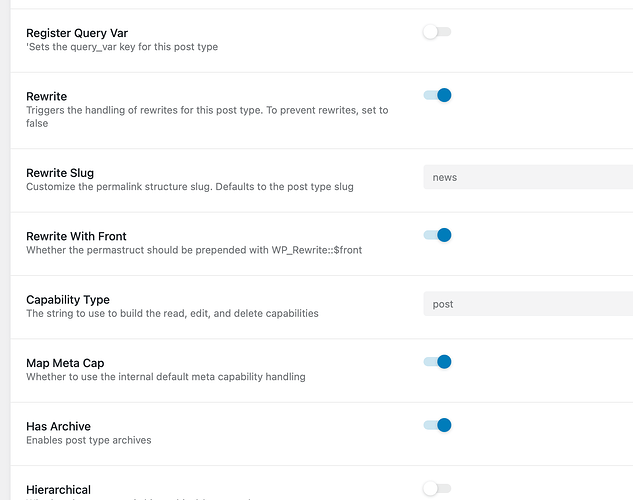Switch off Has Archive toggle
Image resolution: width=633 pixels, height=500 pixels.
pyautogui.click(x=437, y=425)
